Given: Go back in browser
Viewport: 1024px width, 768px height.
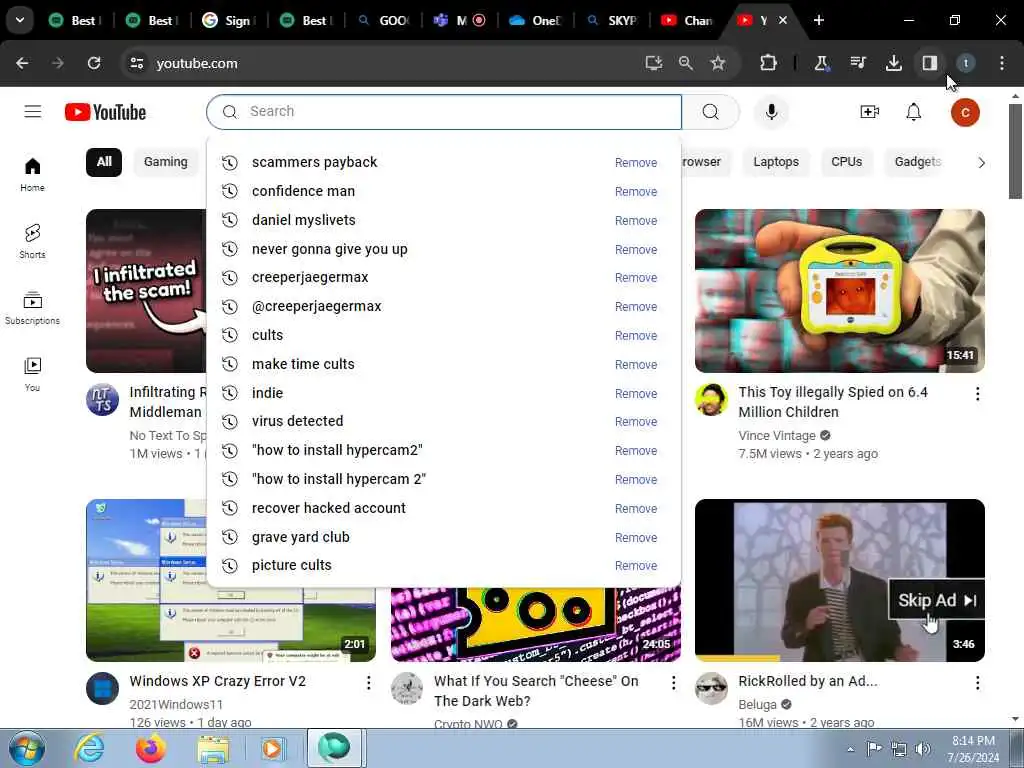Looking at the screenshot, I should tap(22, 63).
